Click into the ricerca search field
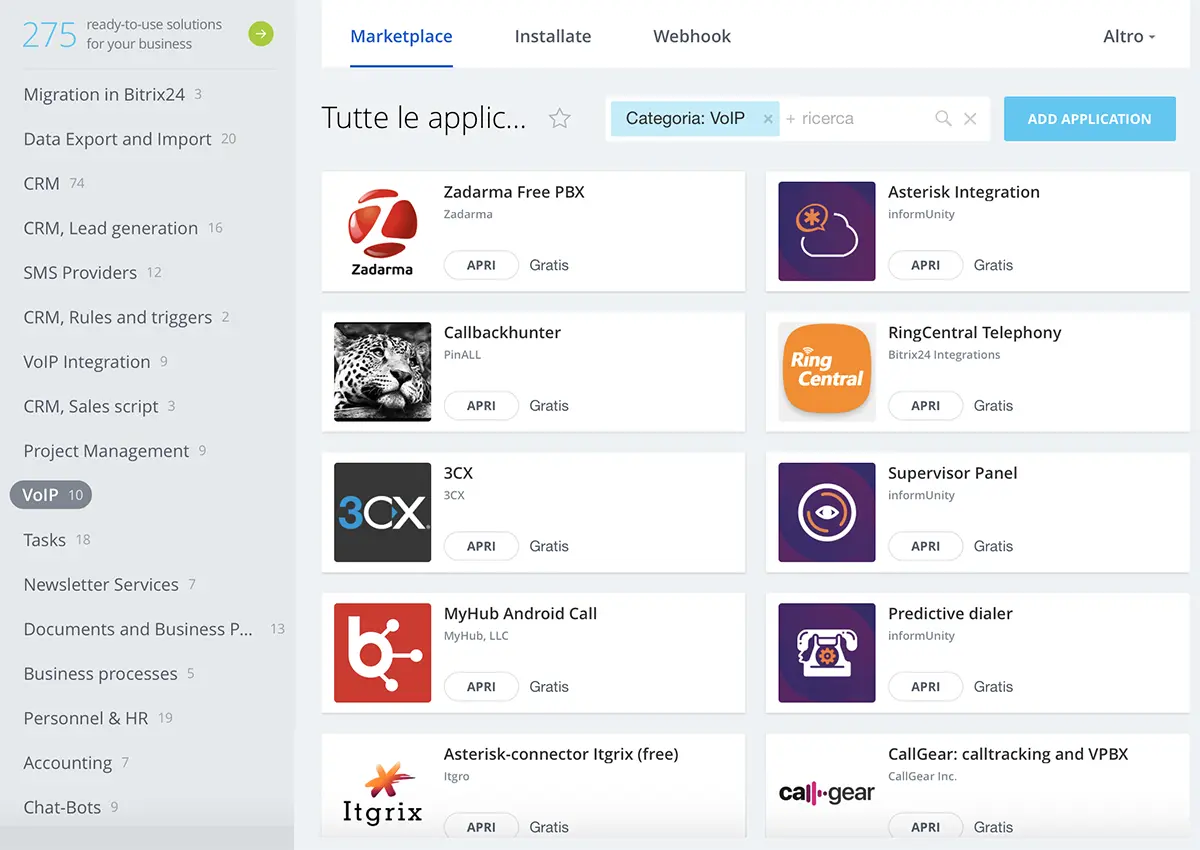The width and height of the screenshot is (1200, 850). click(x=855, y=119)
